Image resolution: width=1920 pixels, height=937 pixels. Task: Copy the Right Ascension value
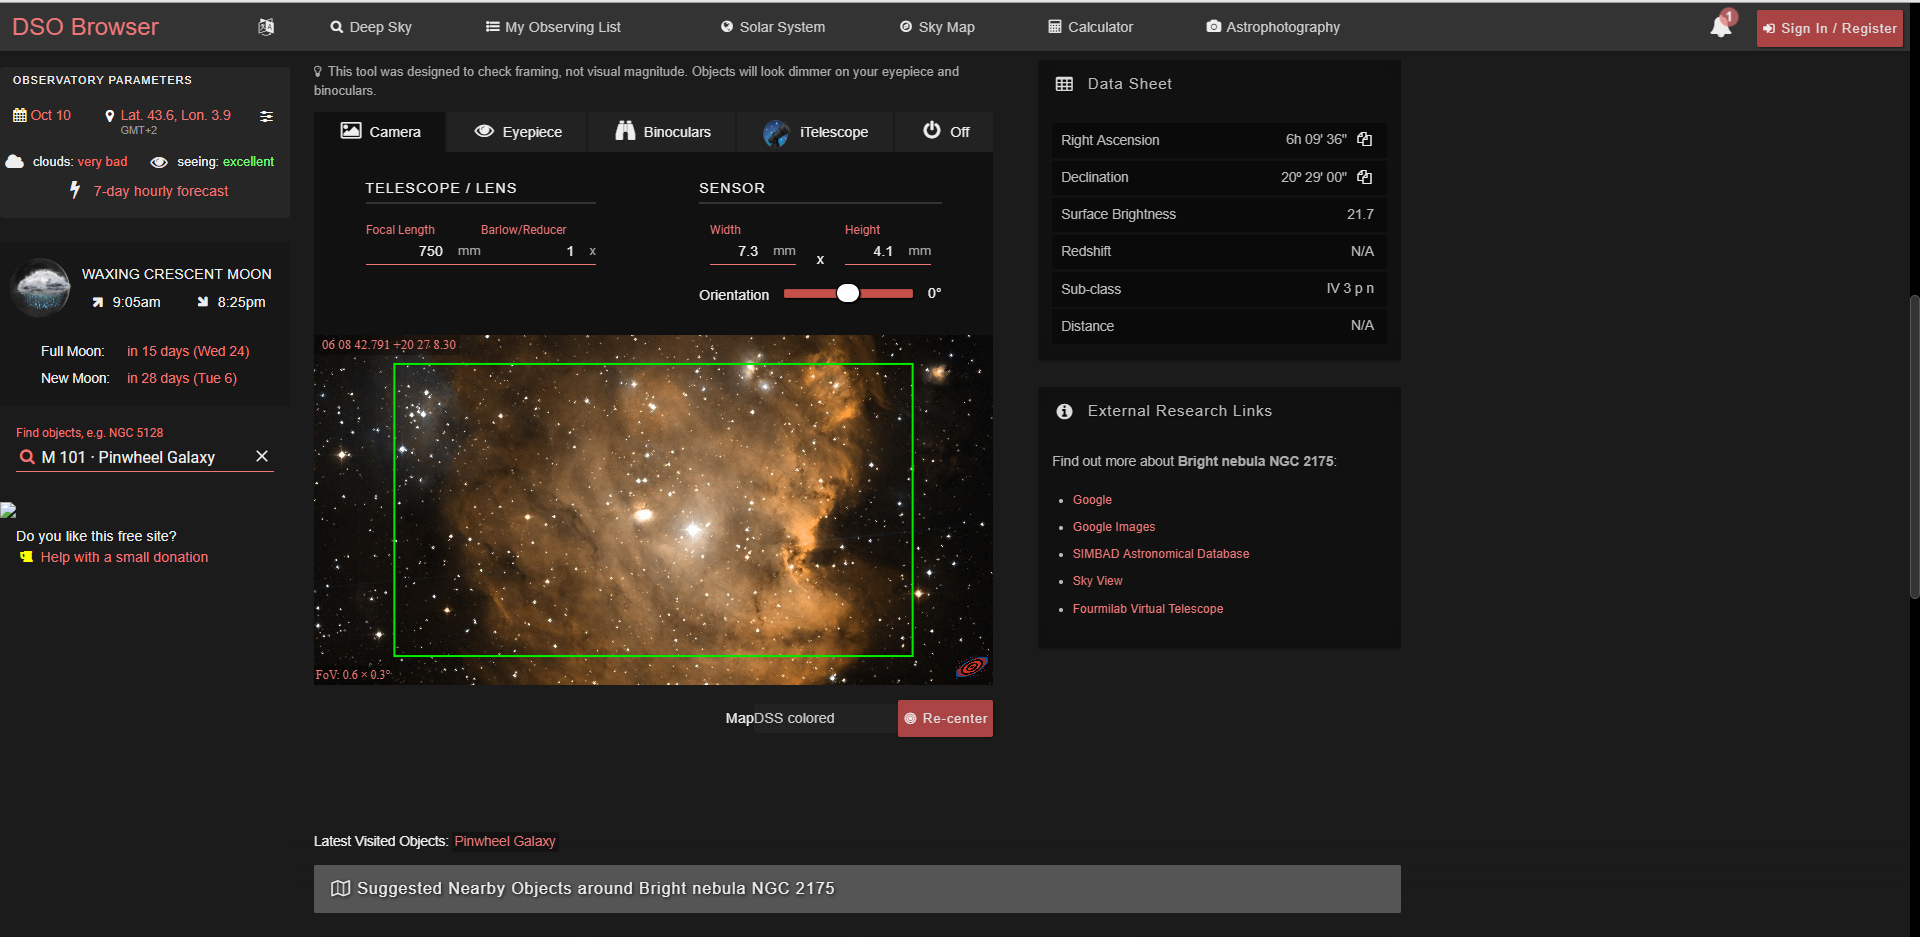[x=1364, y=140]
